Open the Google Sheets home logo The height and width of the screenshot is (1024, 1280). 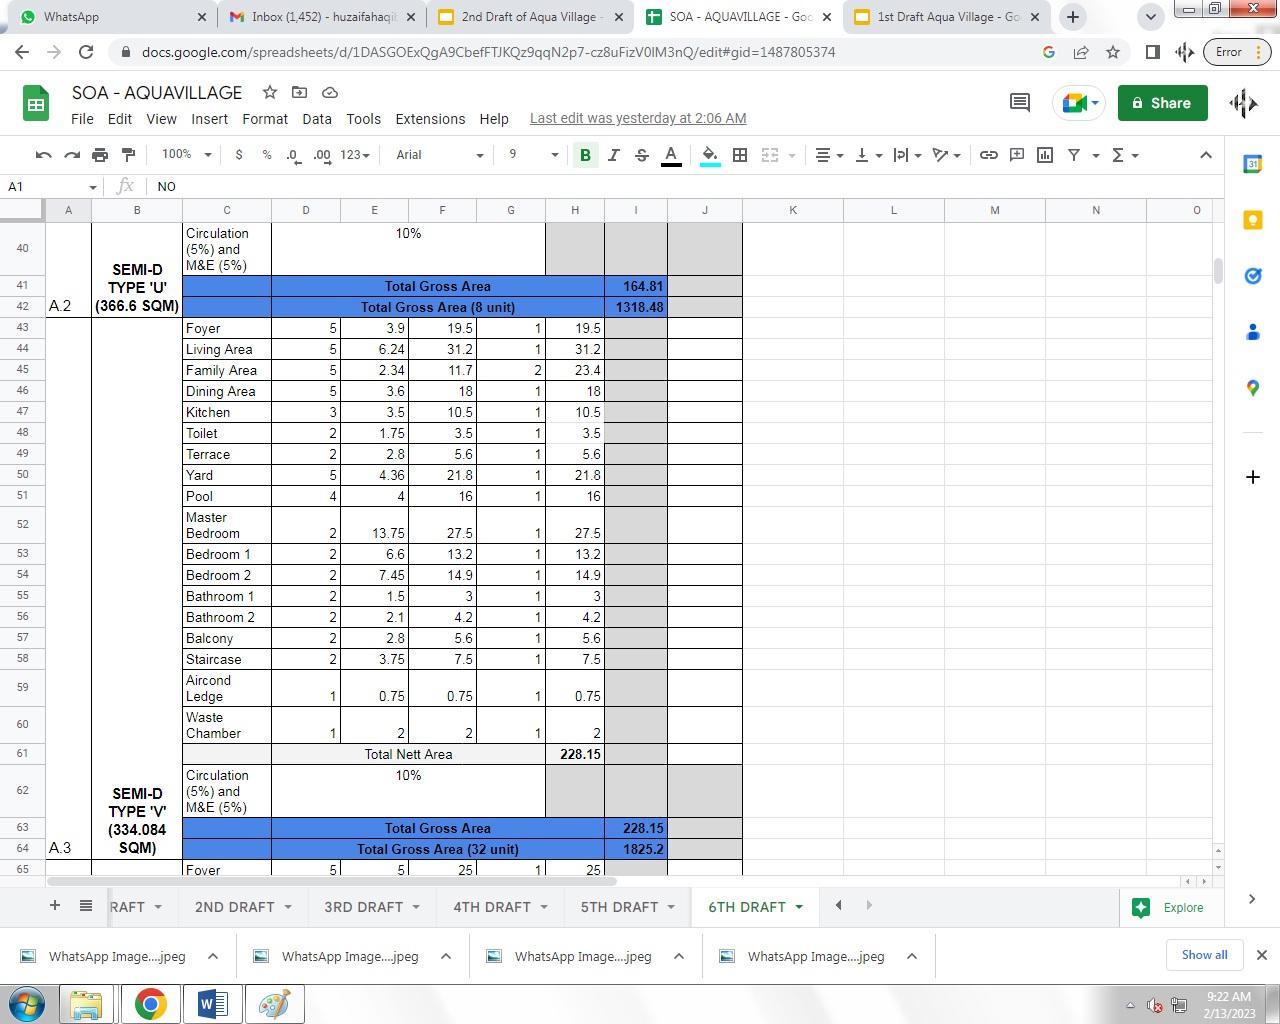click(x=36, y=103)
